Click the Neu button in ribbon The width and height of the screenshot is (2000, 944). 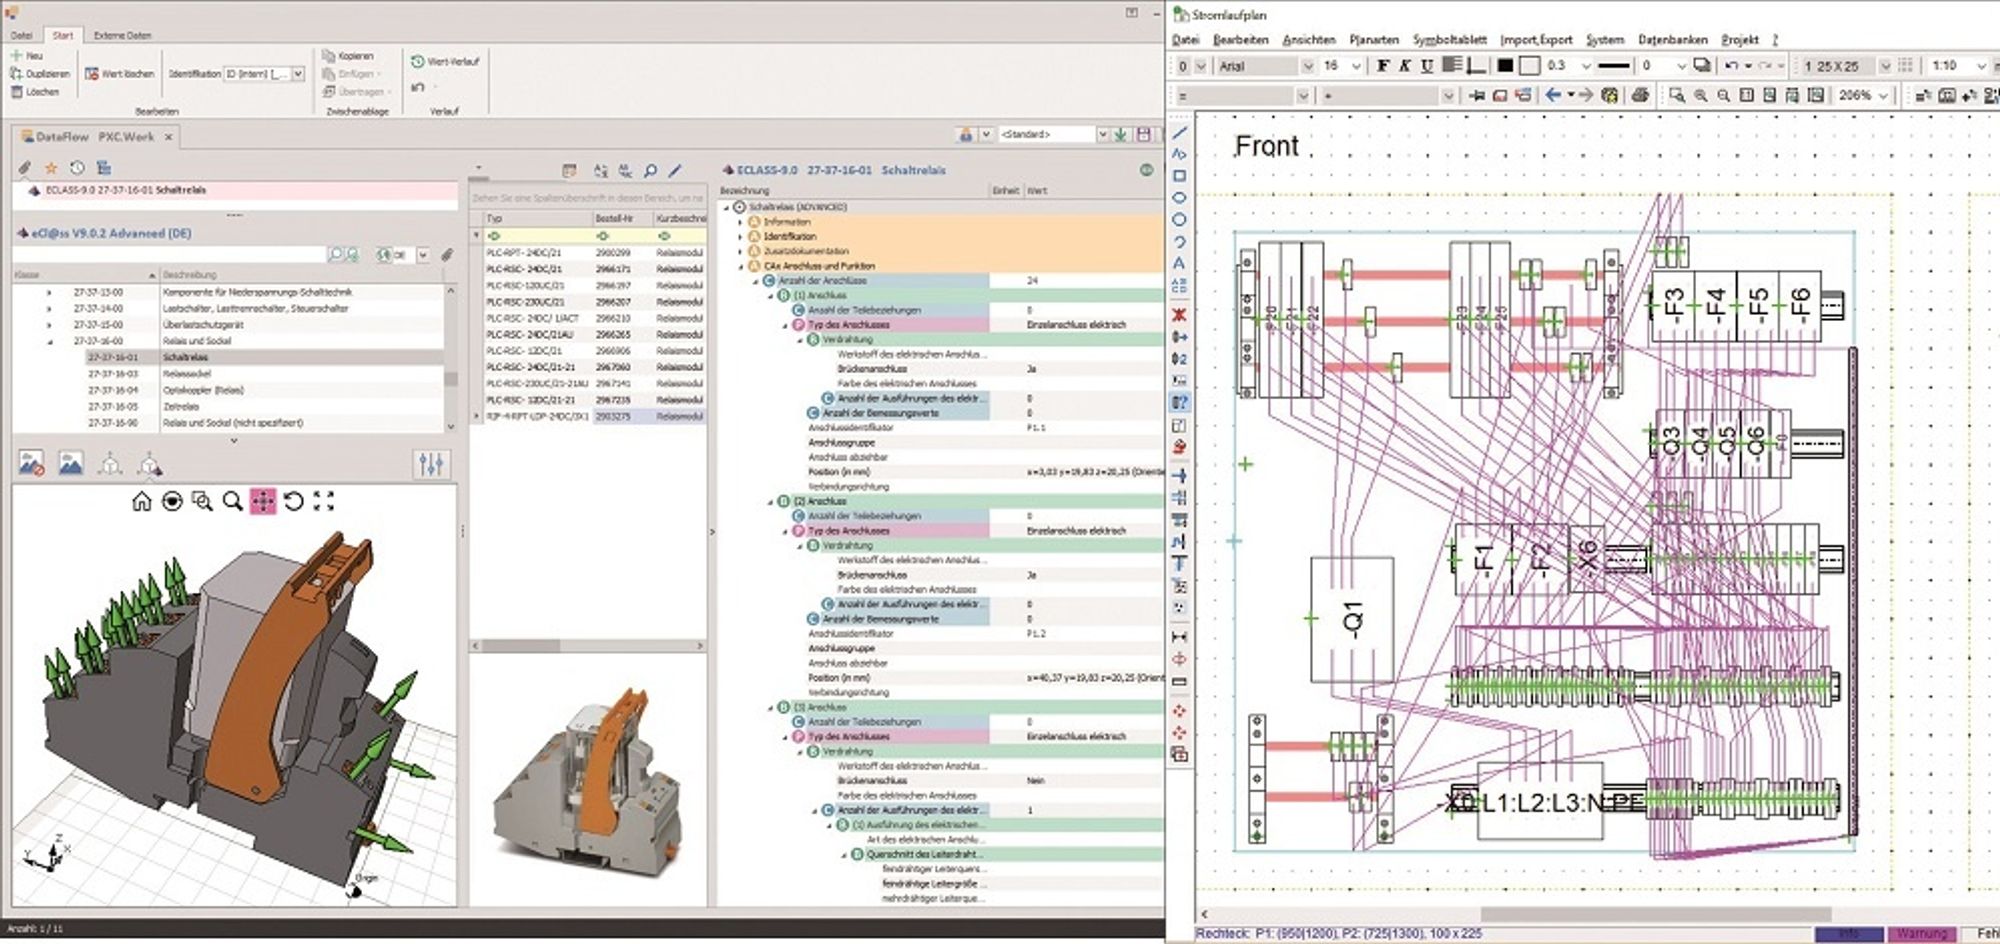tap(27, 56)
